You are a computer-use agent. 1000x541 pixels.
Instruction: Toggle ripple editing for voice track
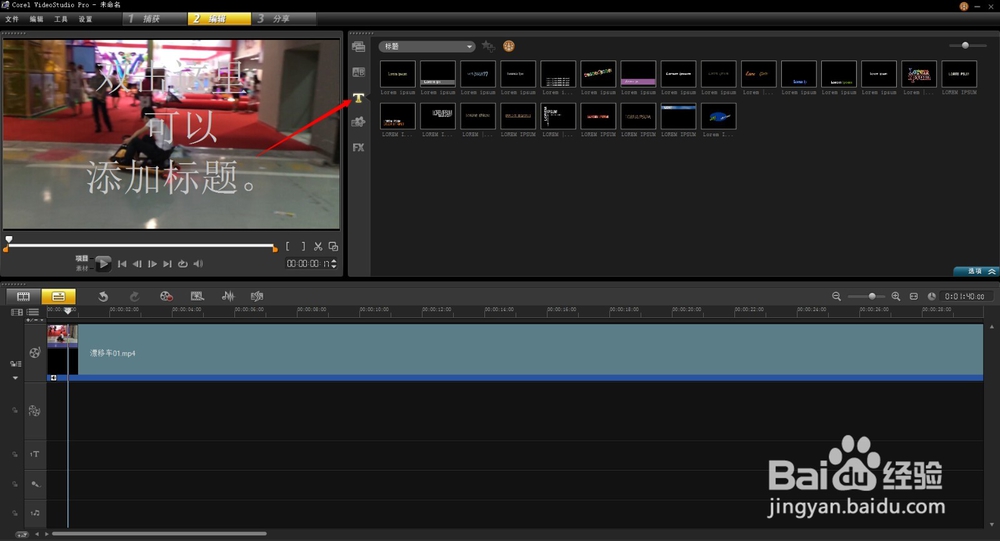(x=15, y=484)
